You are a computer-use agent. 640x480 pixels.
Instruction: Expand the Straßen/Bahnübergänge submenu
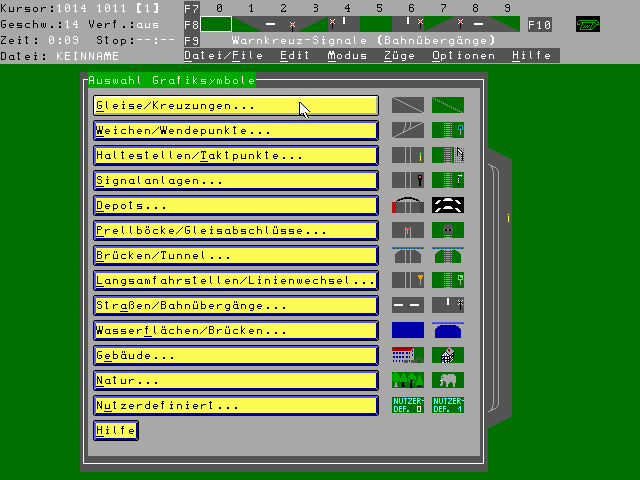click(235, 305)
